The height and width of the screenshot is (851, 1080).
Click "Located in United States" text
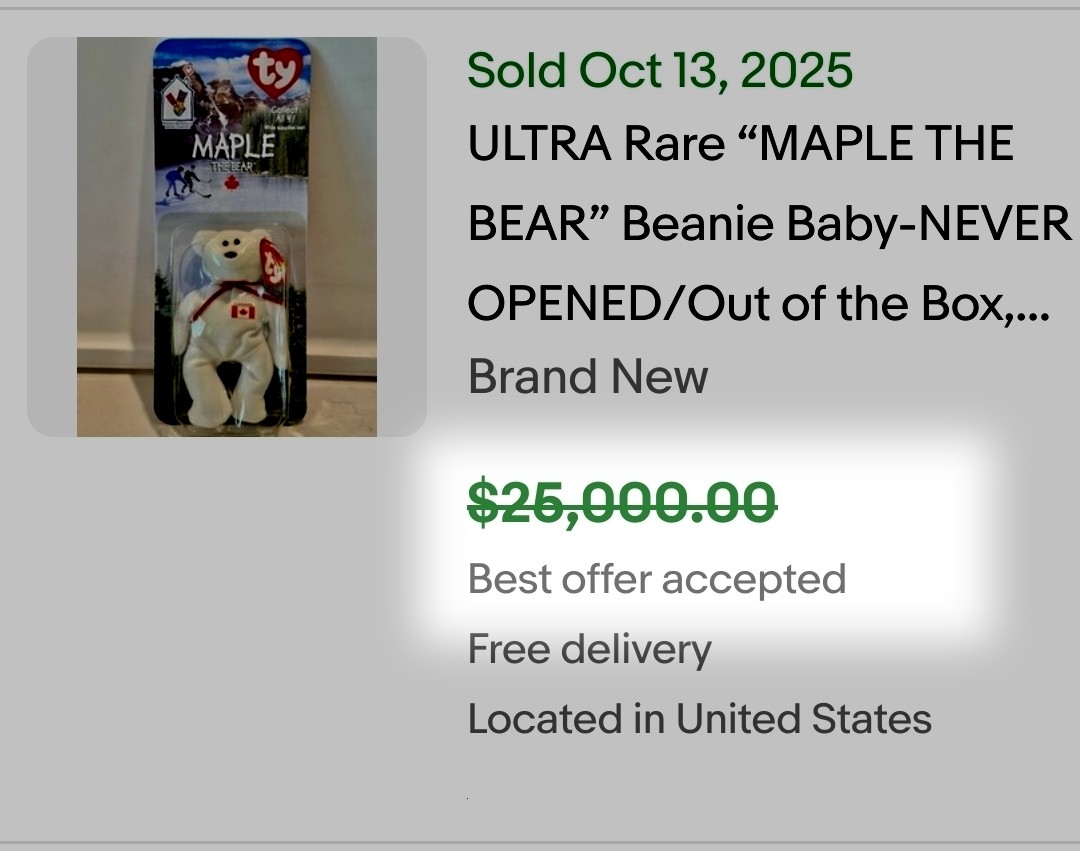(700, 719)
